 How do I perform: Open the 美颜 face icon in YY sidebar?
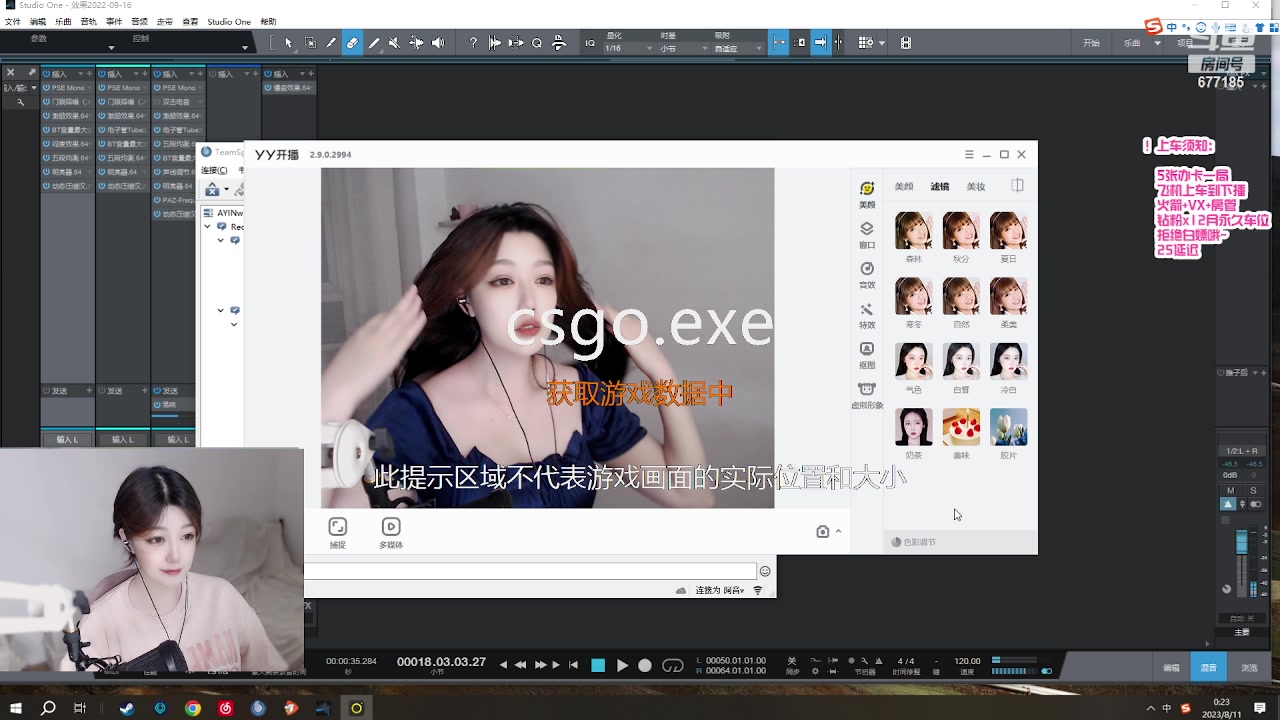[x=867, y=194]
